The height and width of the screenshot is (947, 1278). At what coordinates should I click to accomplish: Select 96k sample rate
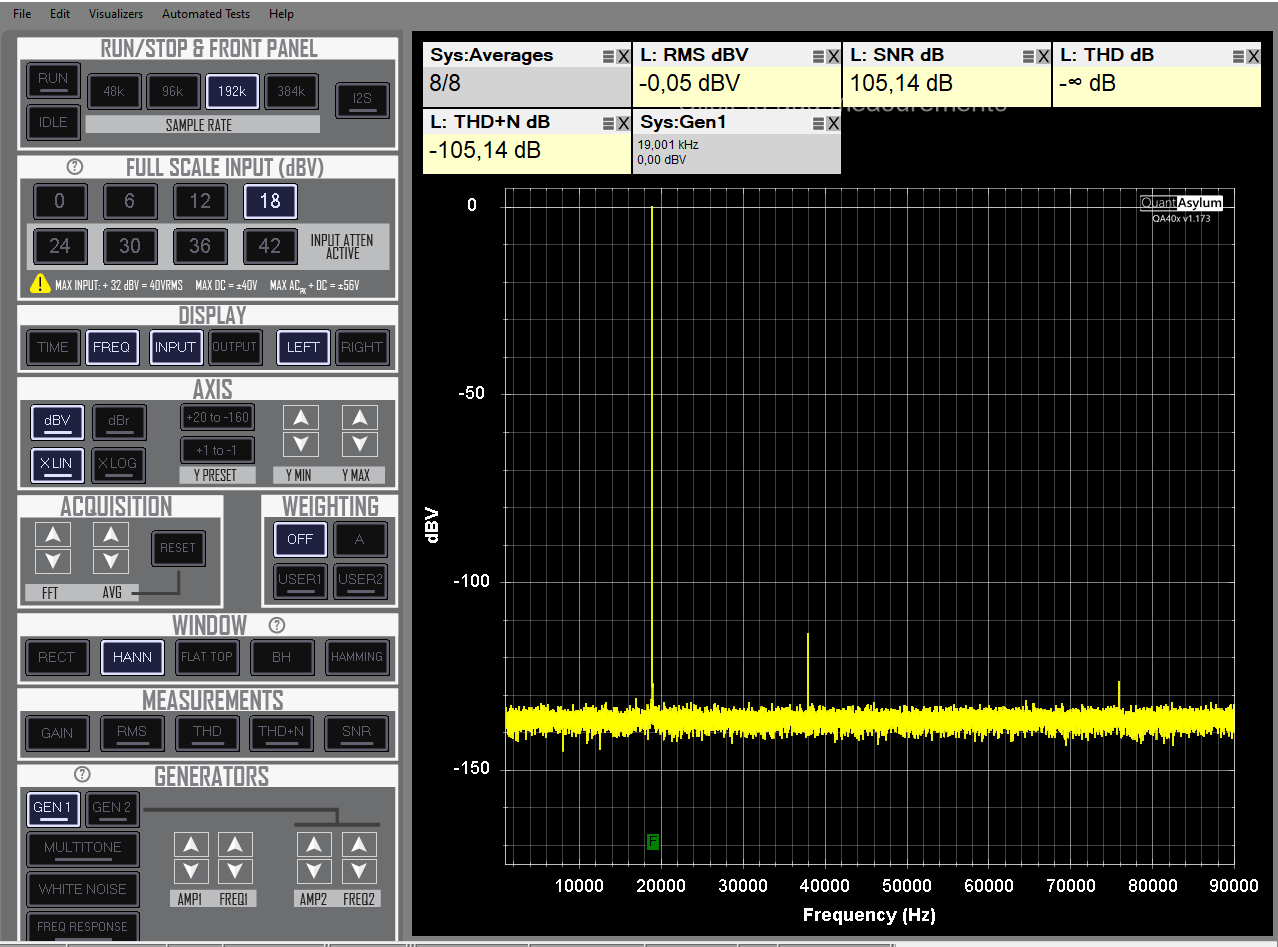(x=172, y=91)
